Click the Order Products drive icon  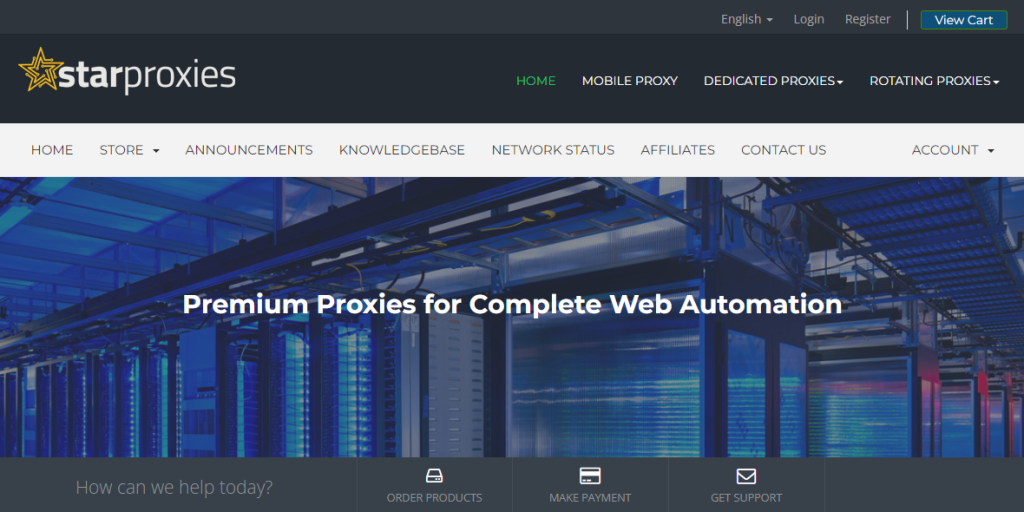pyautogui.click(x=434, y=476)
